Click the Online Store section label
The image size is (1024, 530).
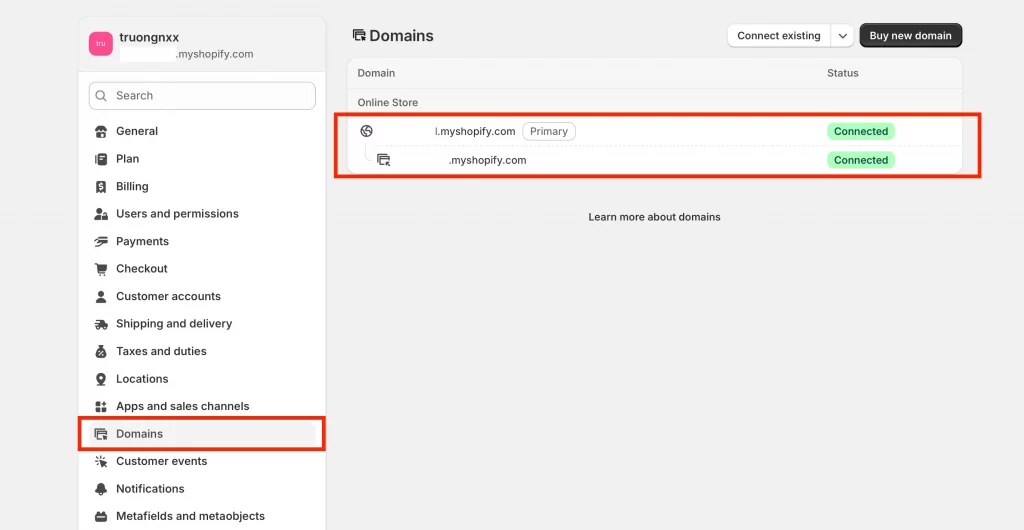coord(388,102)
